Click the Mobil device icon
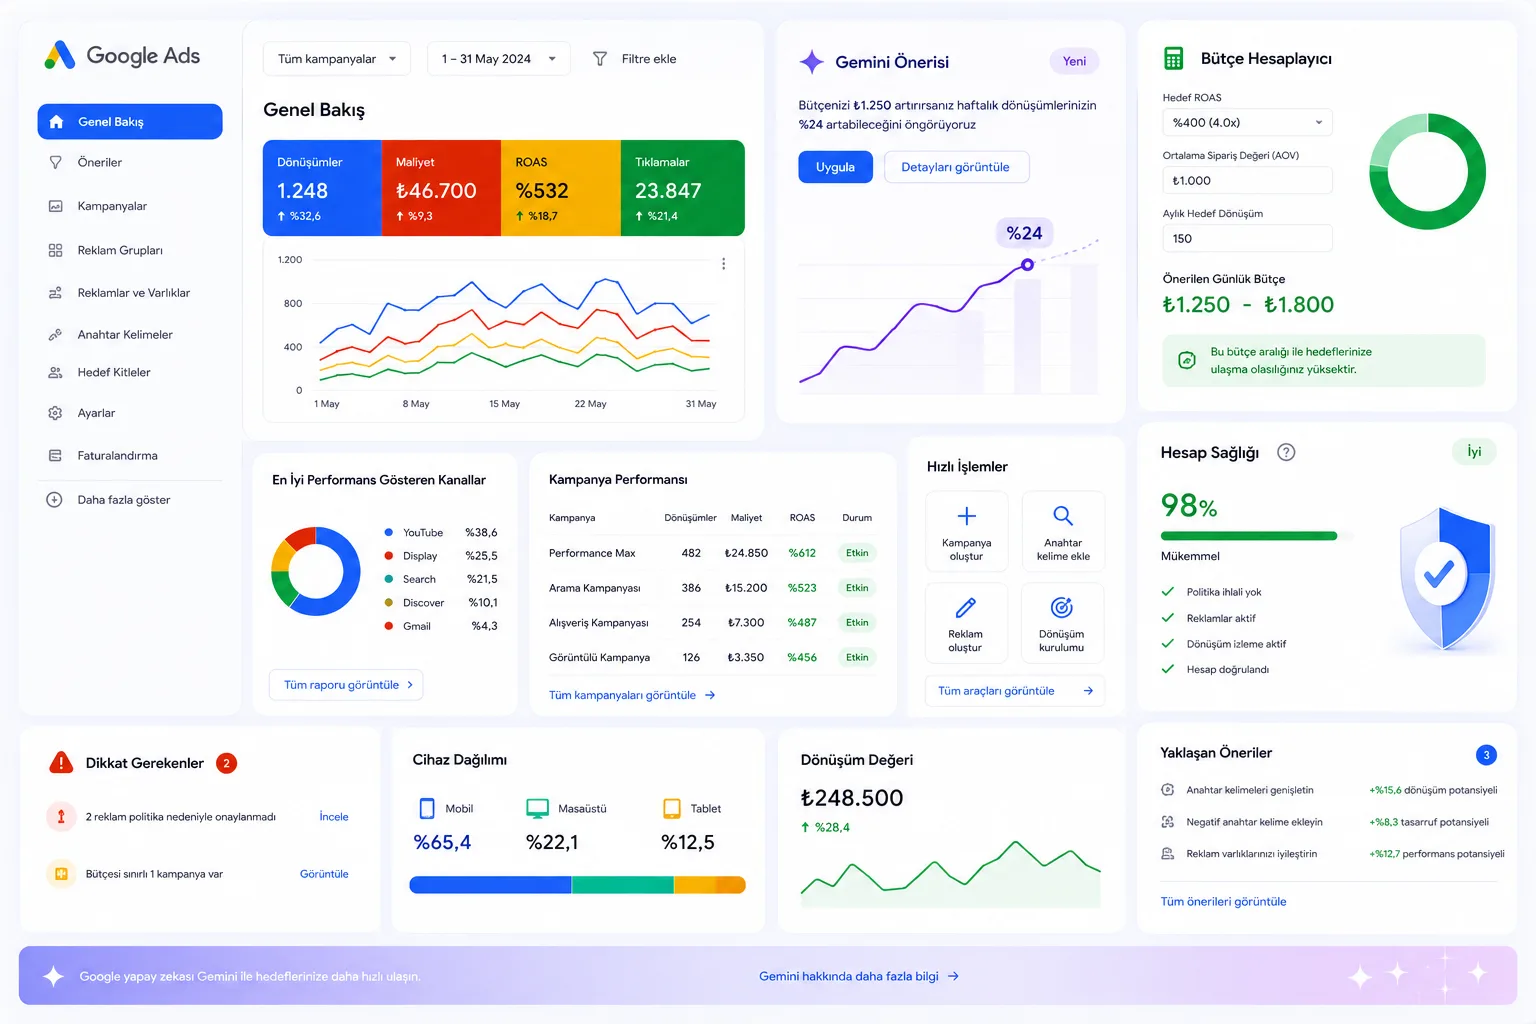This screenshot has width=1536, height=1024. [427, 809]
